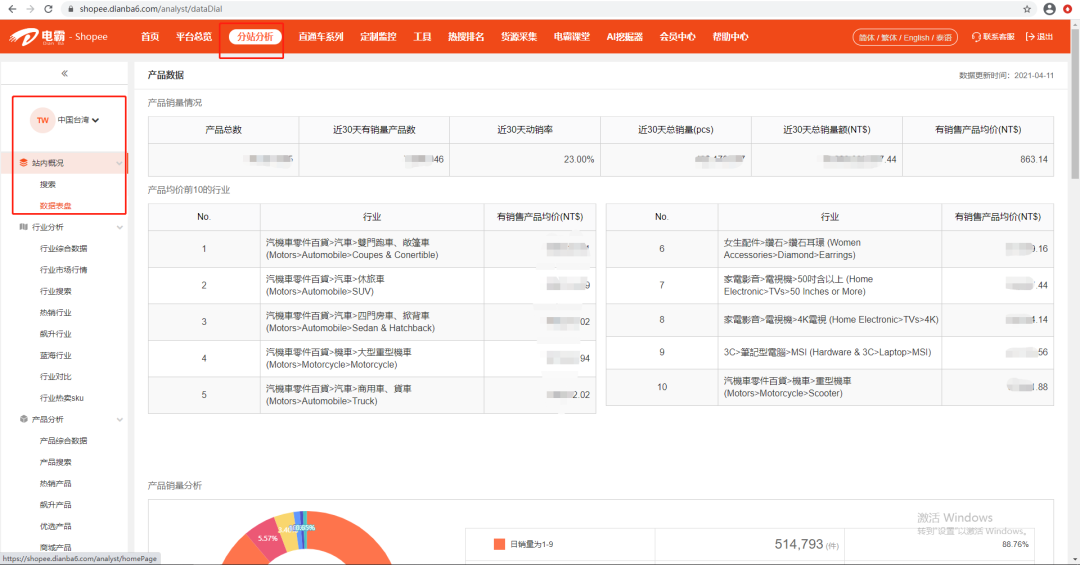Open 蓝海行业 in the sidebar
This screenshot has height=565, width=1080.
(55, 355)
